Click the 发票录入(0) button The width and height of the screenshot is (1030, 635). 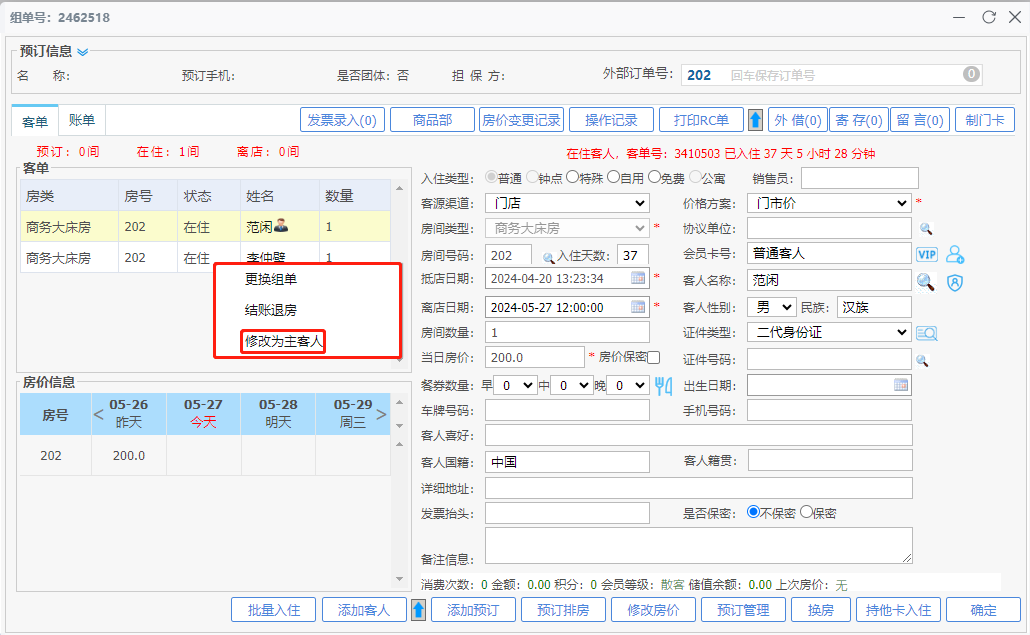342,120
